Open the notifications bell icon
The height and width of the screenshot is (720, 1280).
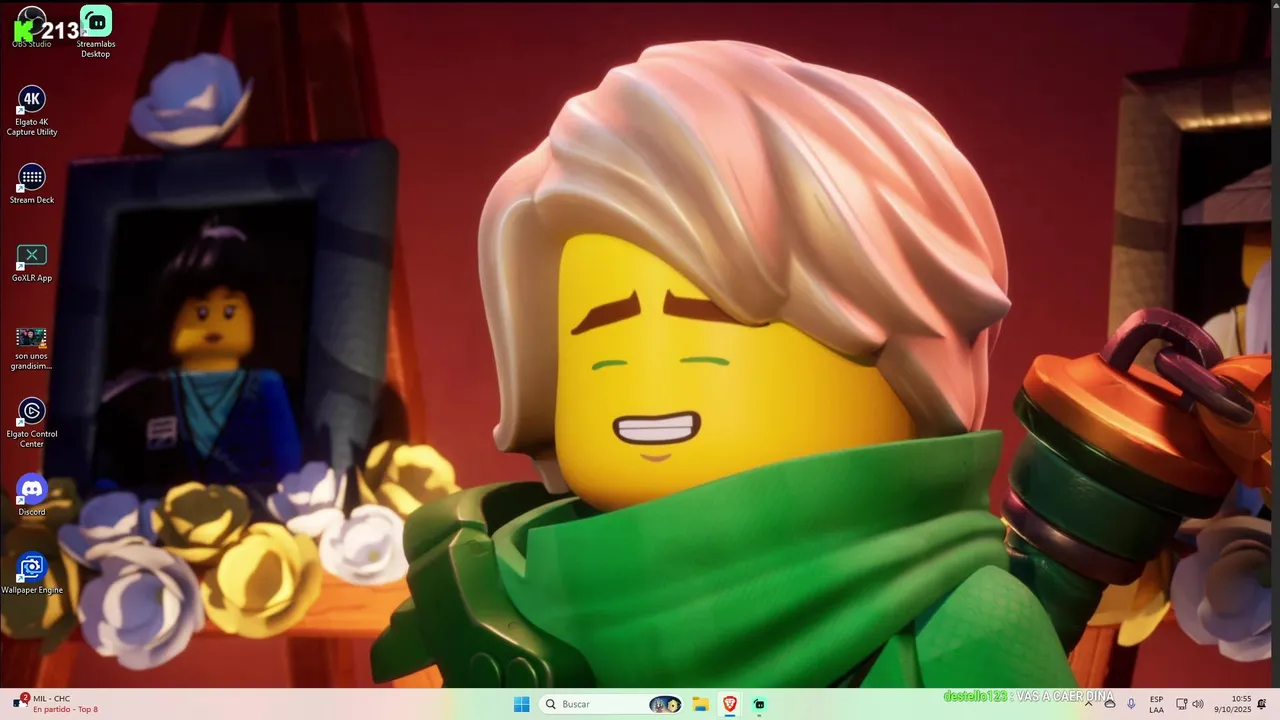click(x=1262, y=704)
